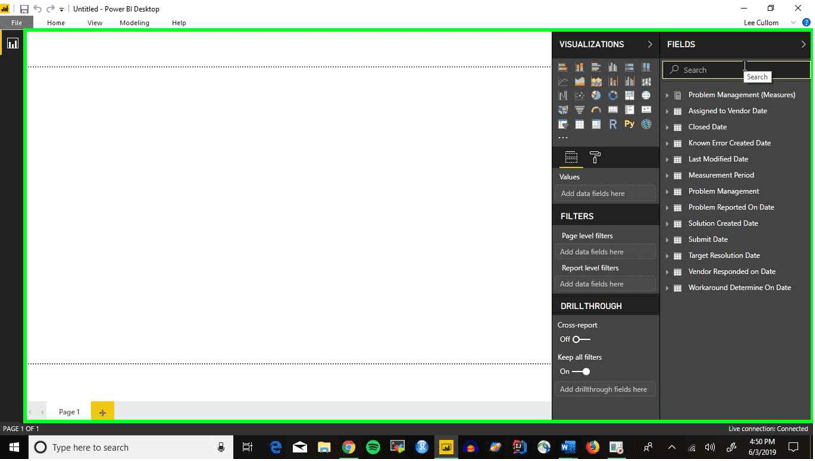The width and height of the screenshot is (815, 461).
Task: Select the Table visual
Action: coord(580,124)
